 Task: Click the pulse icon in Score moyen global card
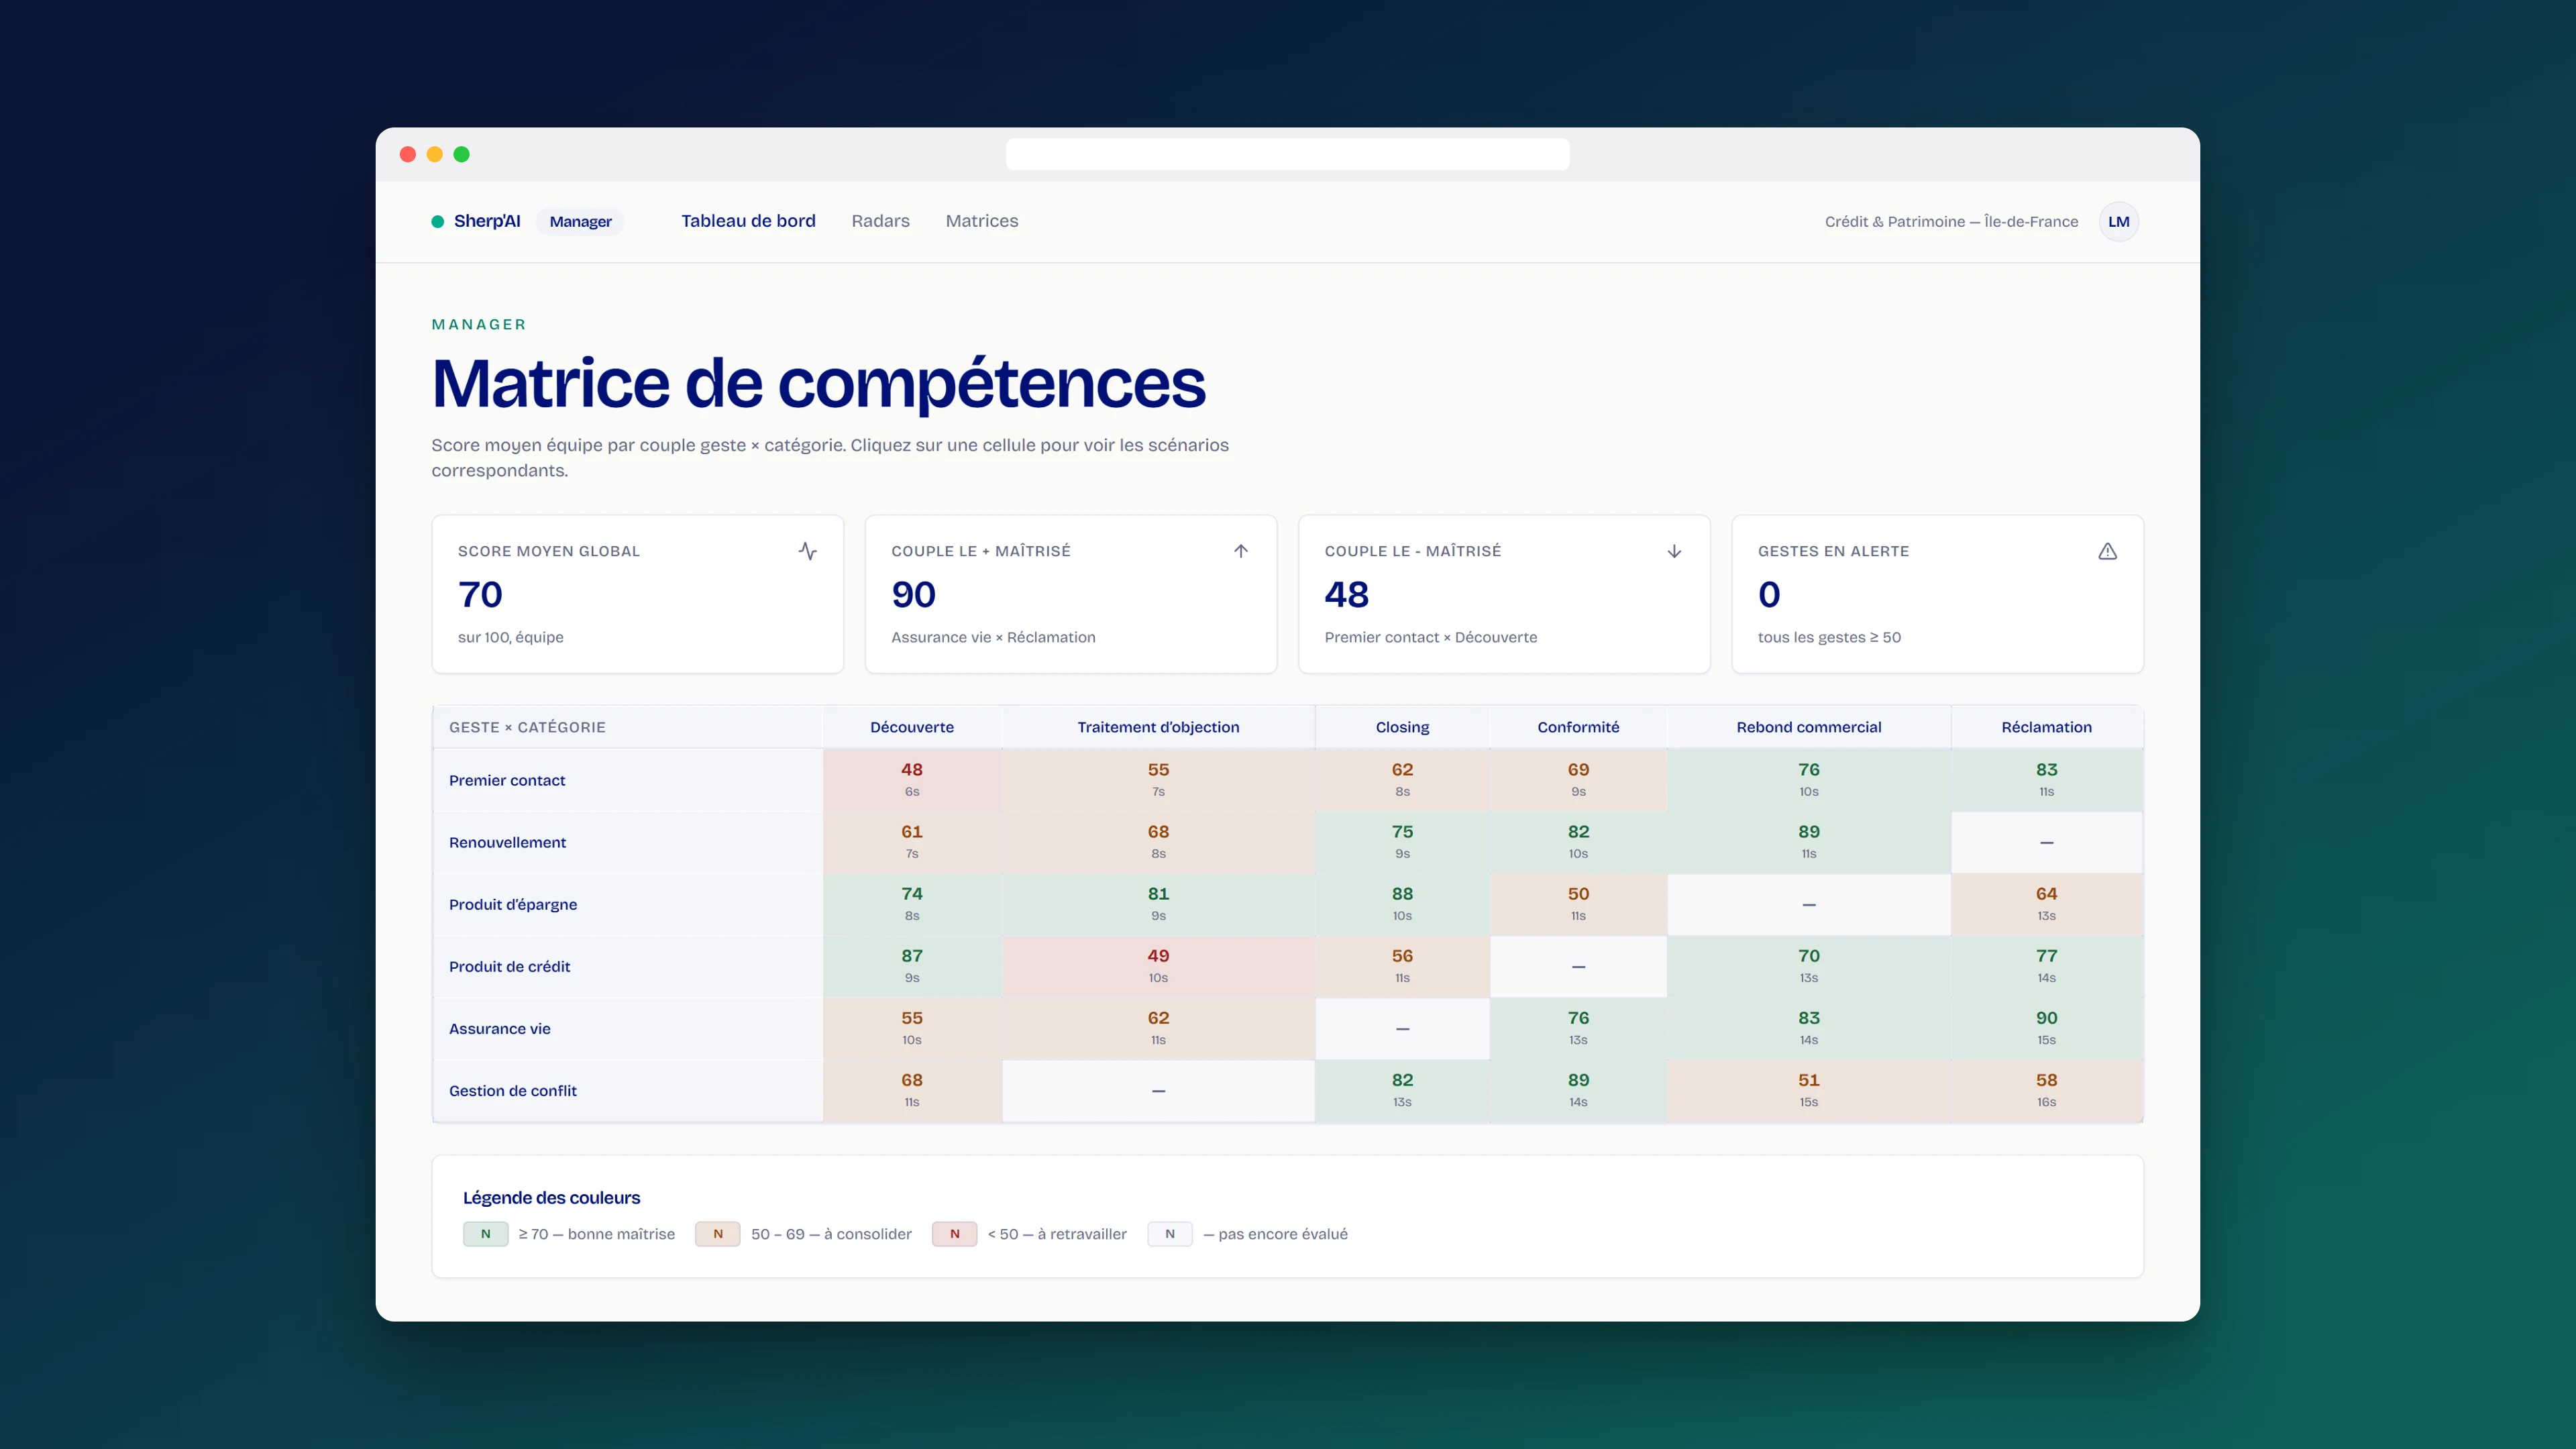click(x=808, y=551)
